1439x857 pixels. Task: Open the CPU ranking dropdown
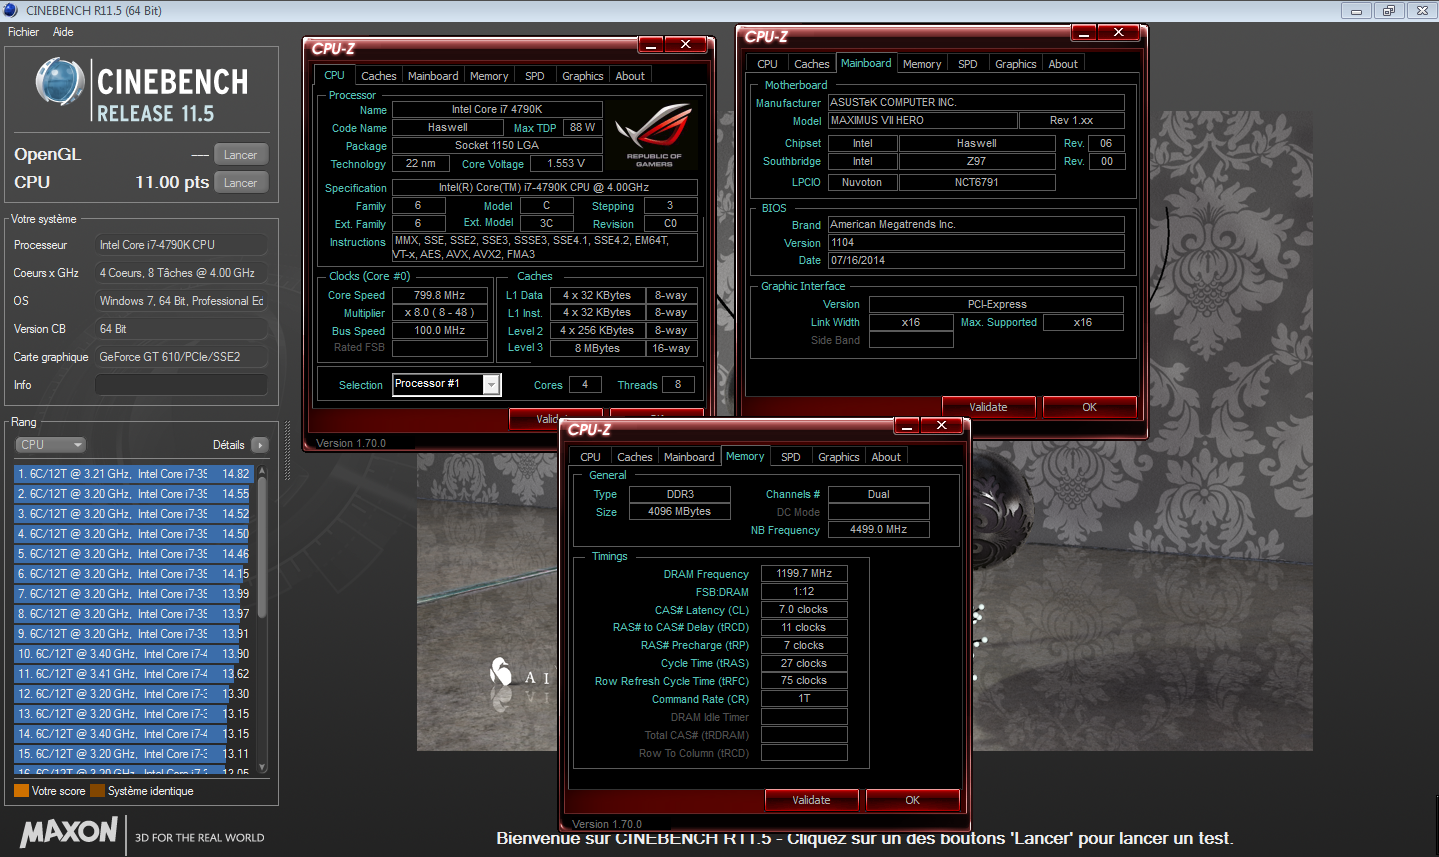click(x=50, y=445)
